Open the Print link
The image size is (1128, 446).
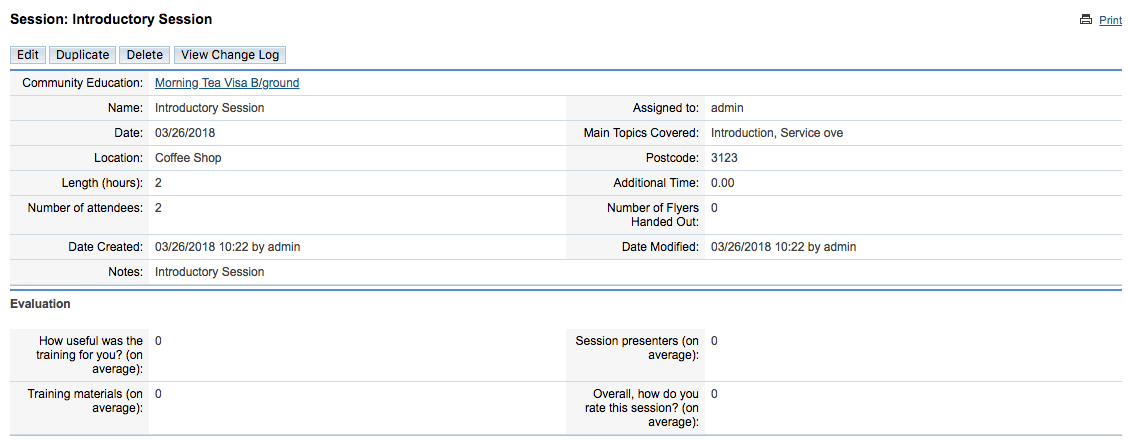click(1110, 20)
